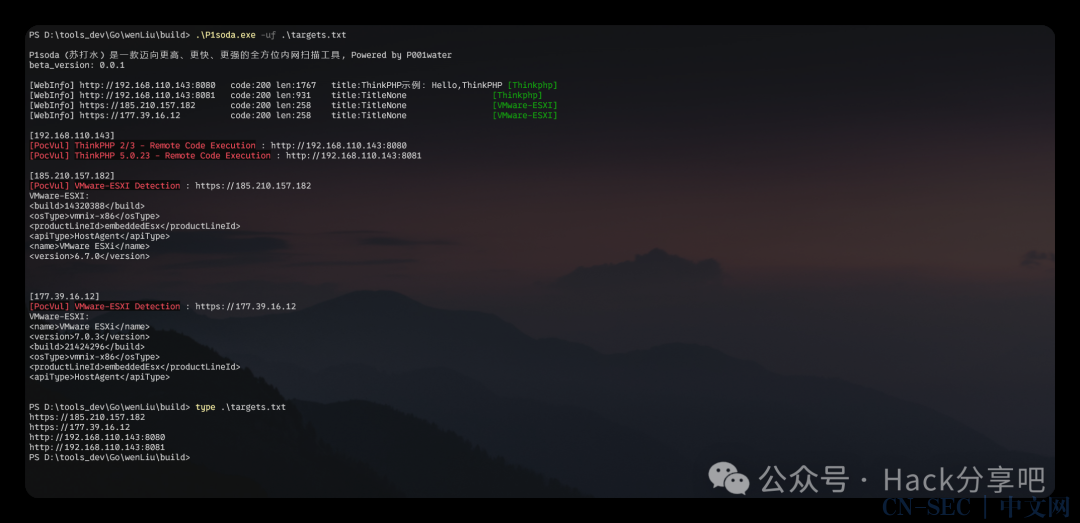Click the 'type .\targets.txt' command
The image size is (1080, 523).
click(x=240, y=407)
